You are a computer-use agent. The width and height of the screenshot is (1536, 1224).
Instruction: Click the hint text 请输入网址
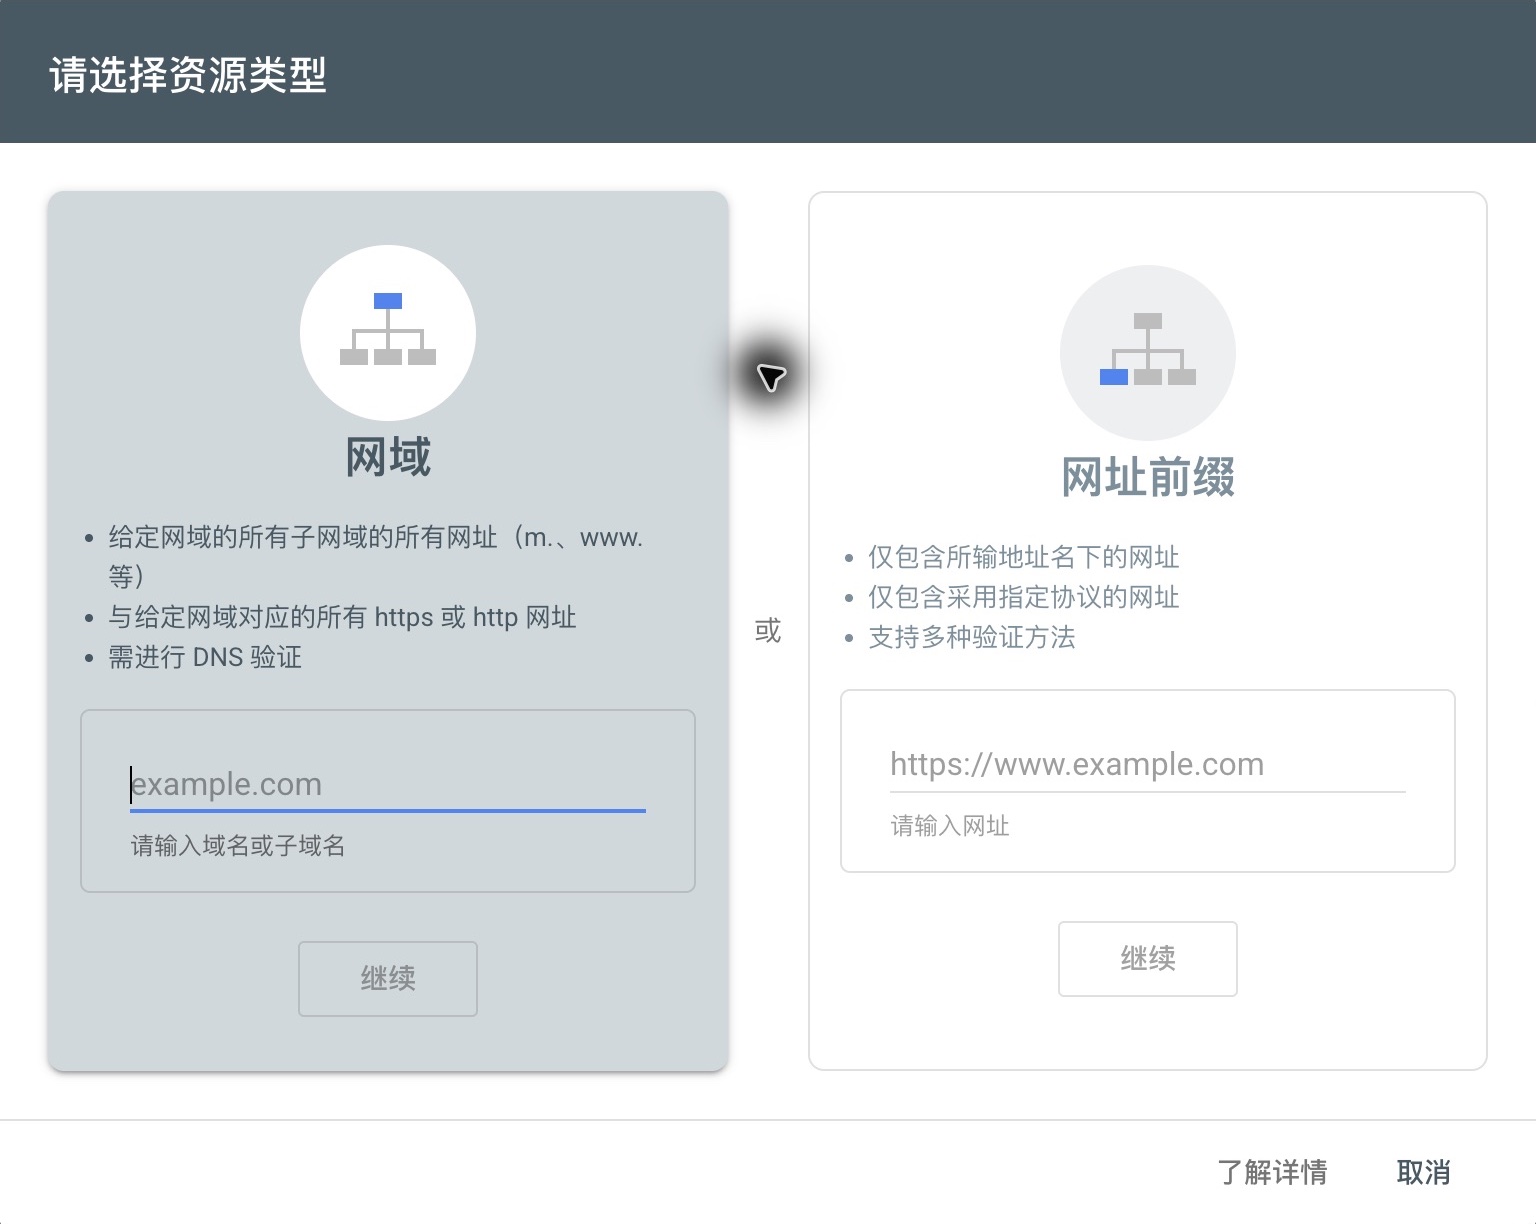[x=950, y=826]
